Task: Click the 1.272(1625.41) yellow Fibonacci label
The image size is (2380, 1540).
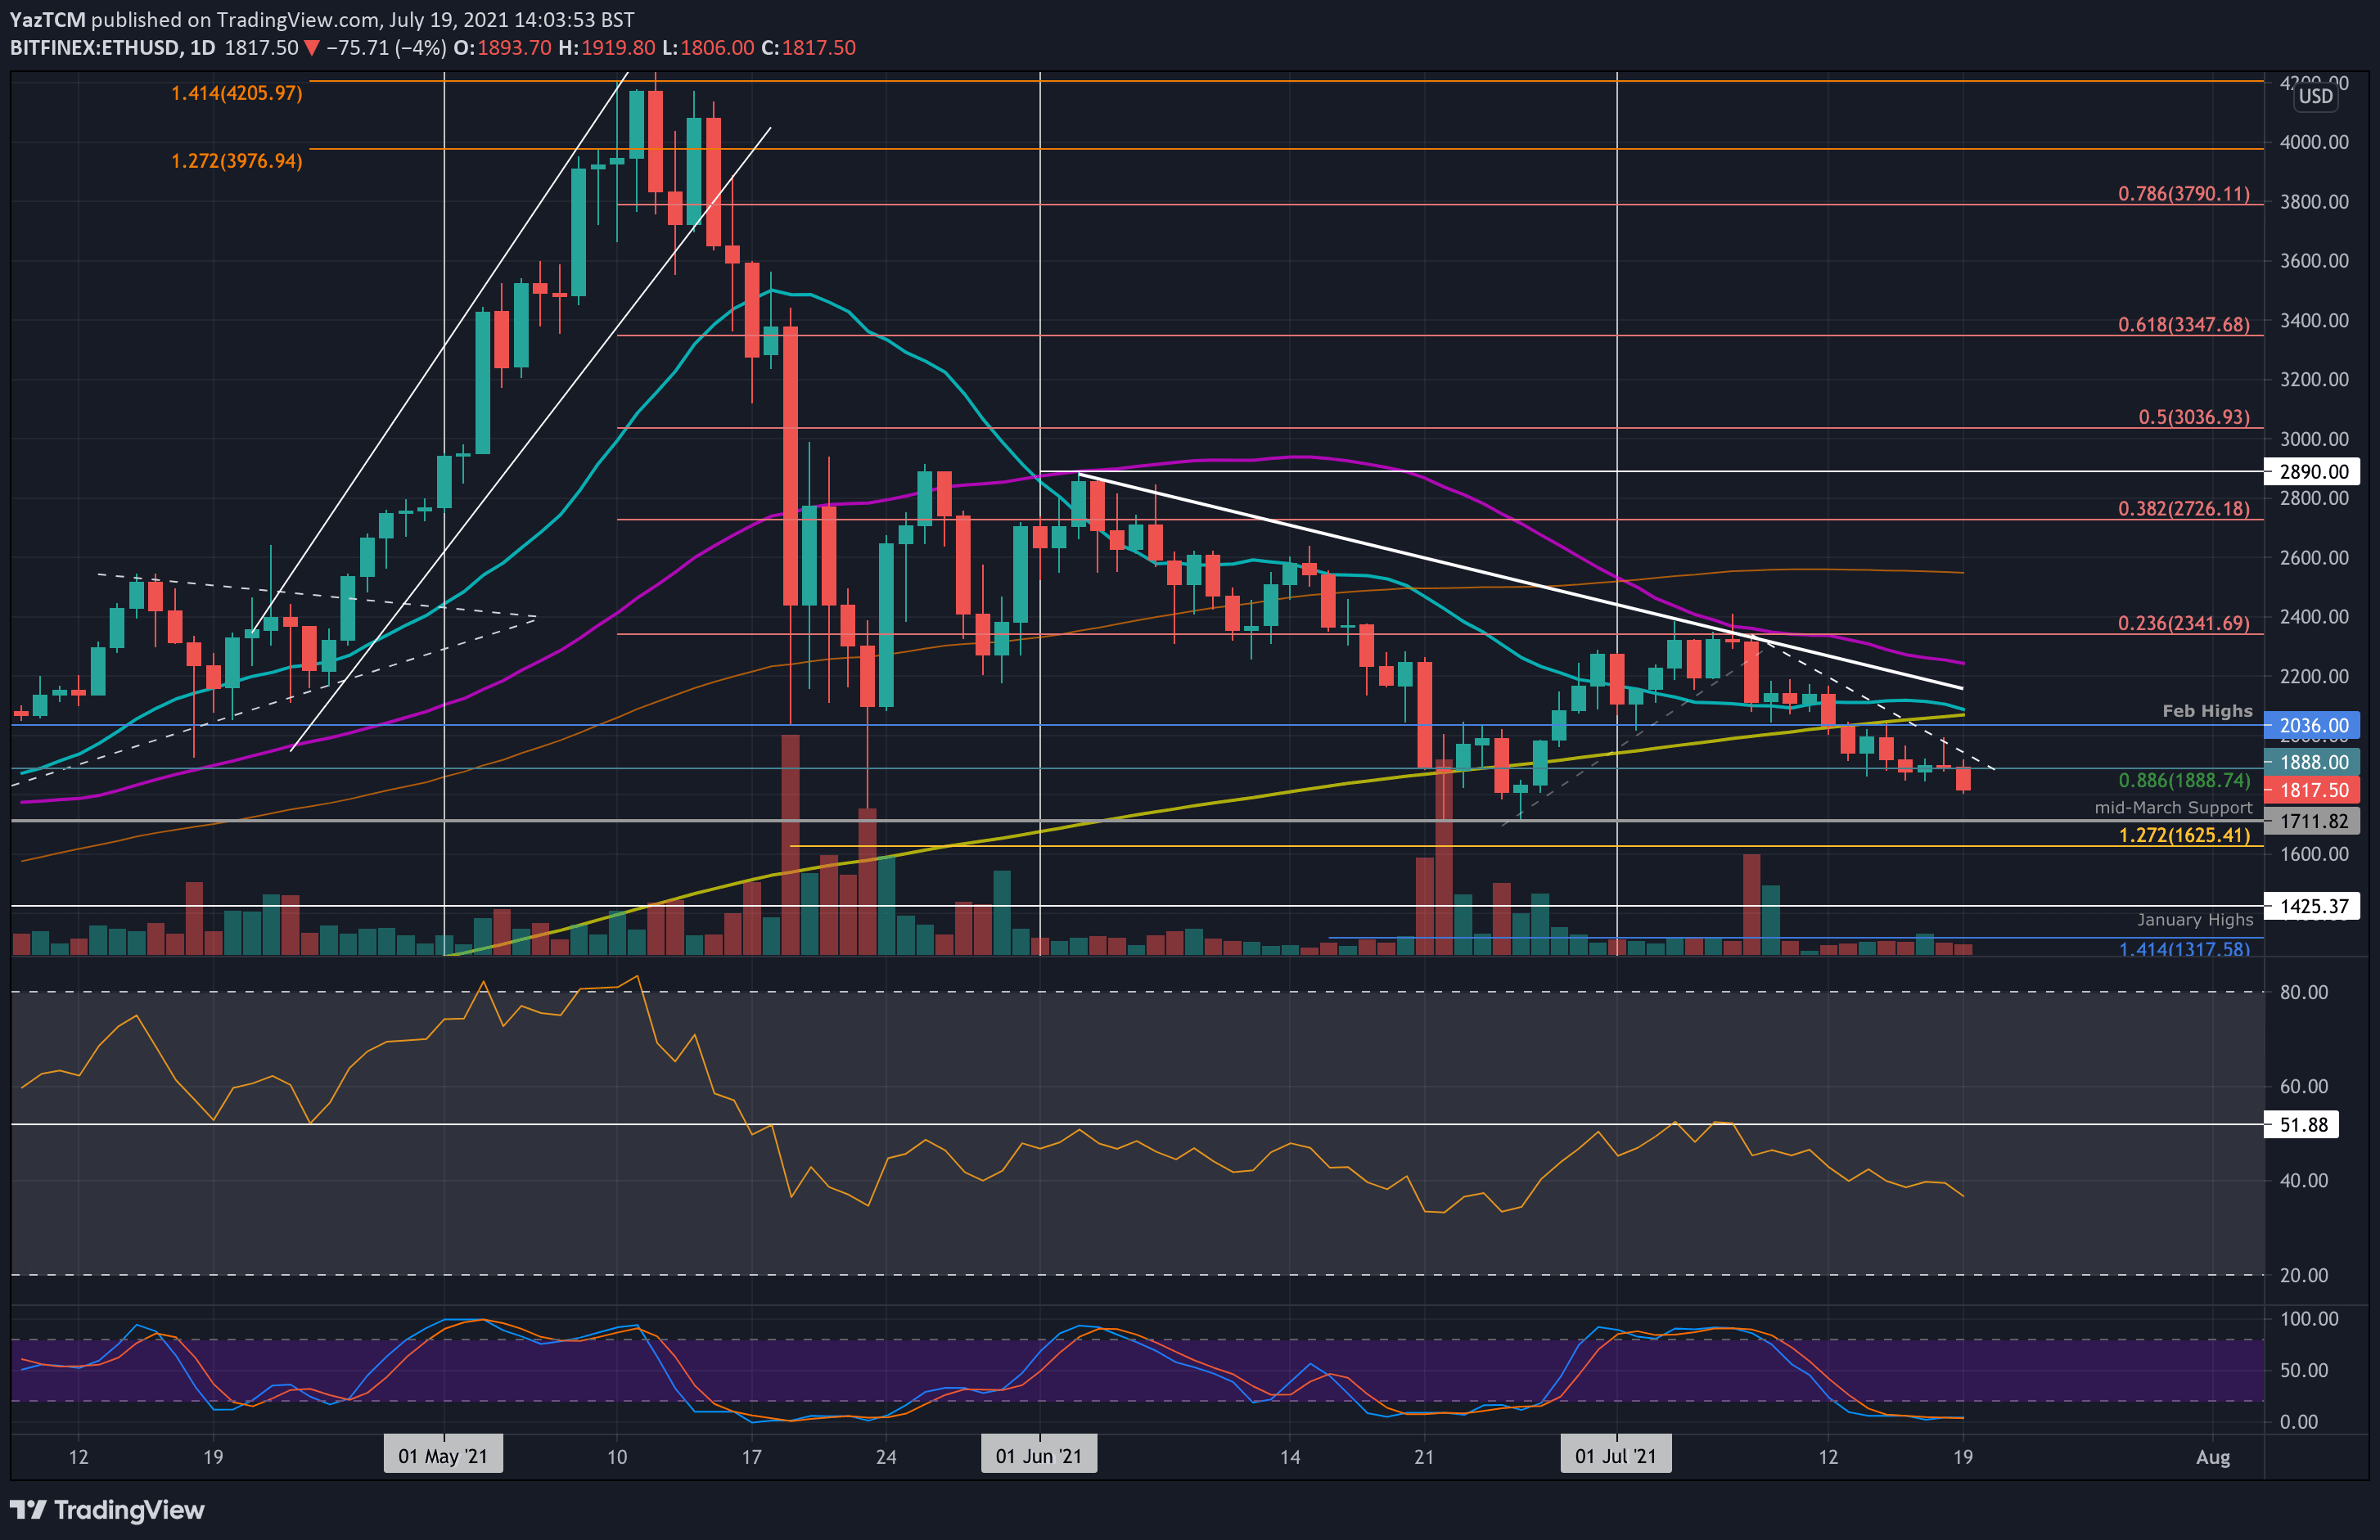Action: (2184, 835)
